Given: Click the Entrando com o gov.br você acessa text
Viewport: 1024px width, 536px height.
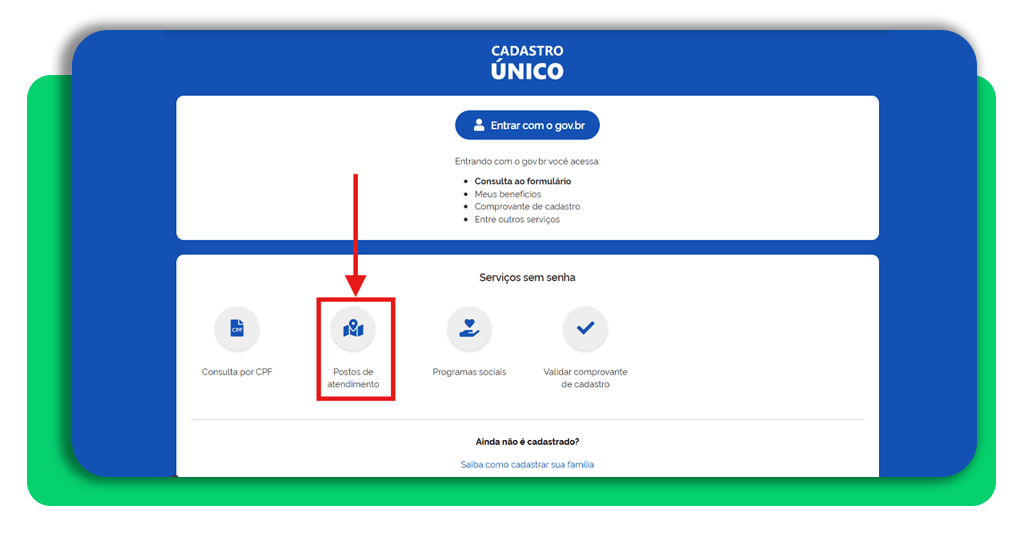Looking at the screenshot, I should click(x=527, y=161).
